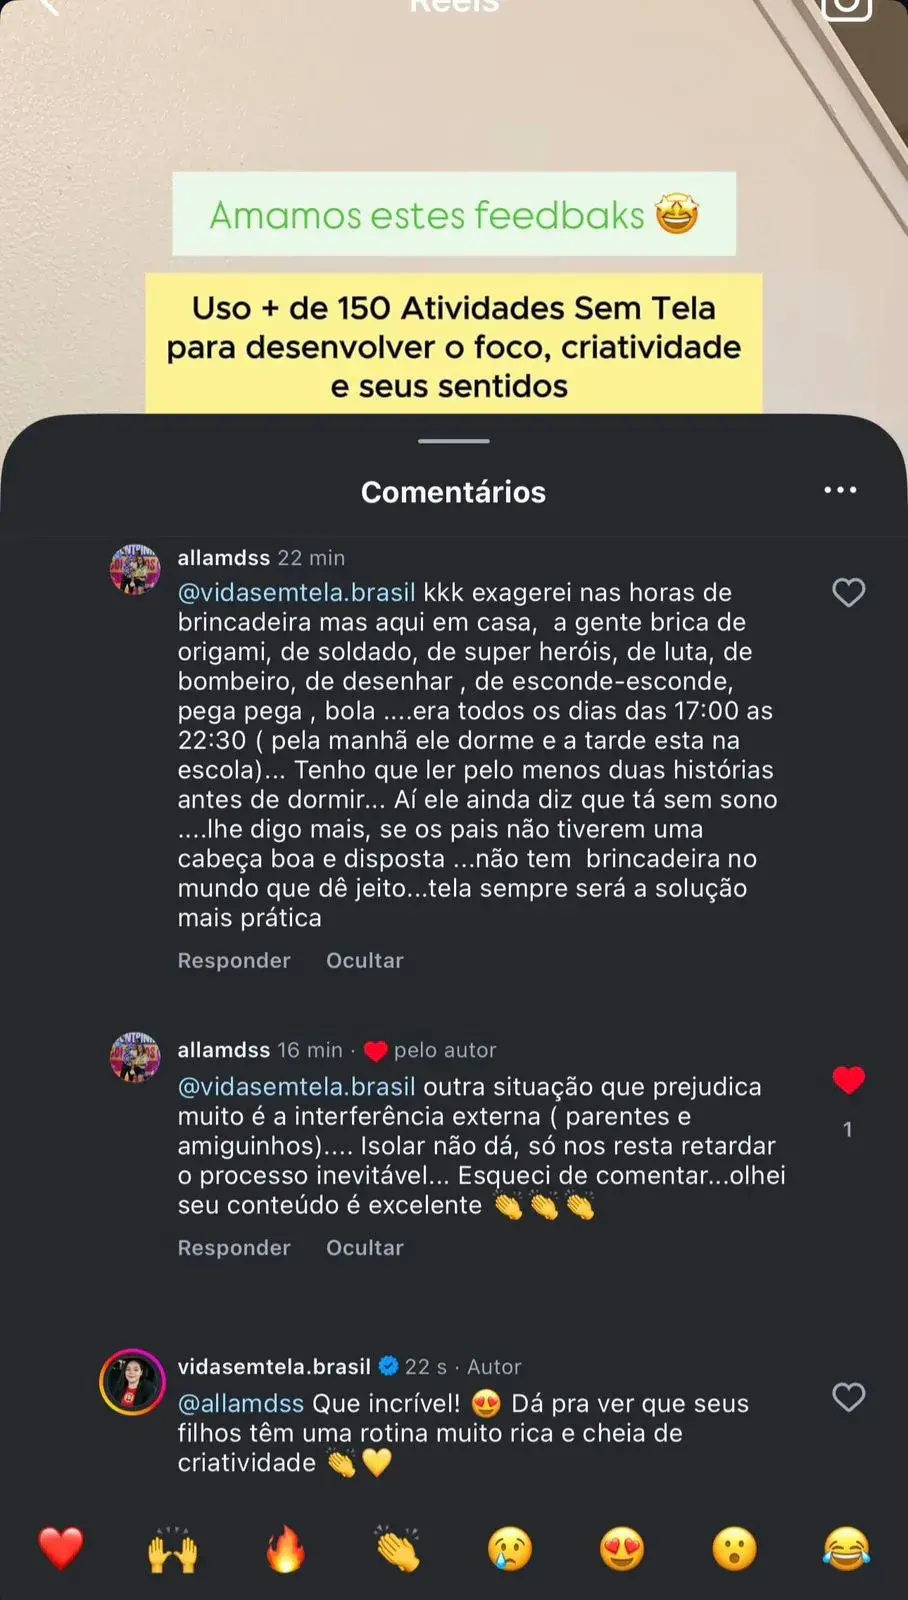Open allamdss avatar on first comment
908x1600 pixels.
[x=135, y=570]
